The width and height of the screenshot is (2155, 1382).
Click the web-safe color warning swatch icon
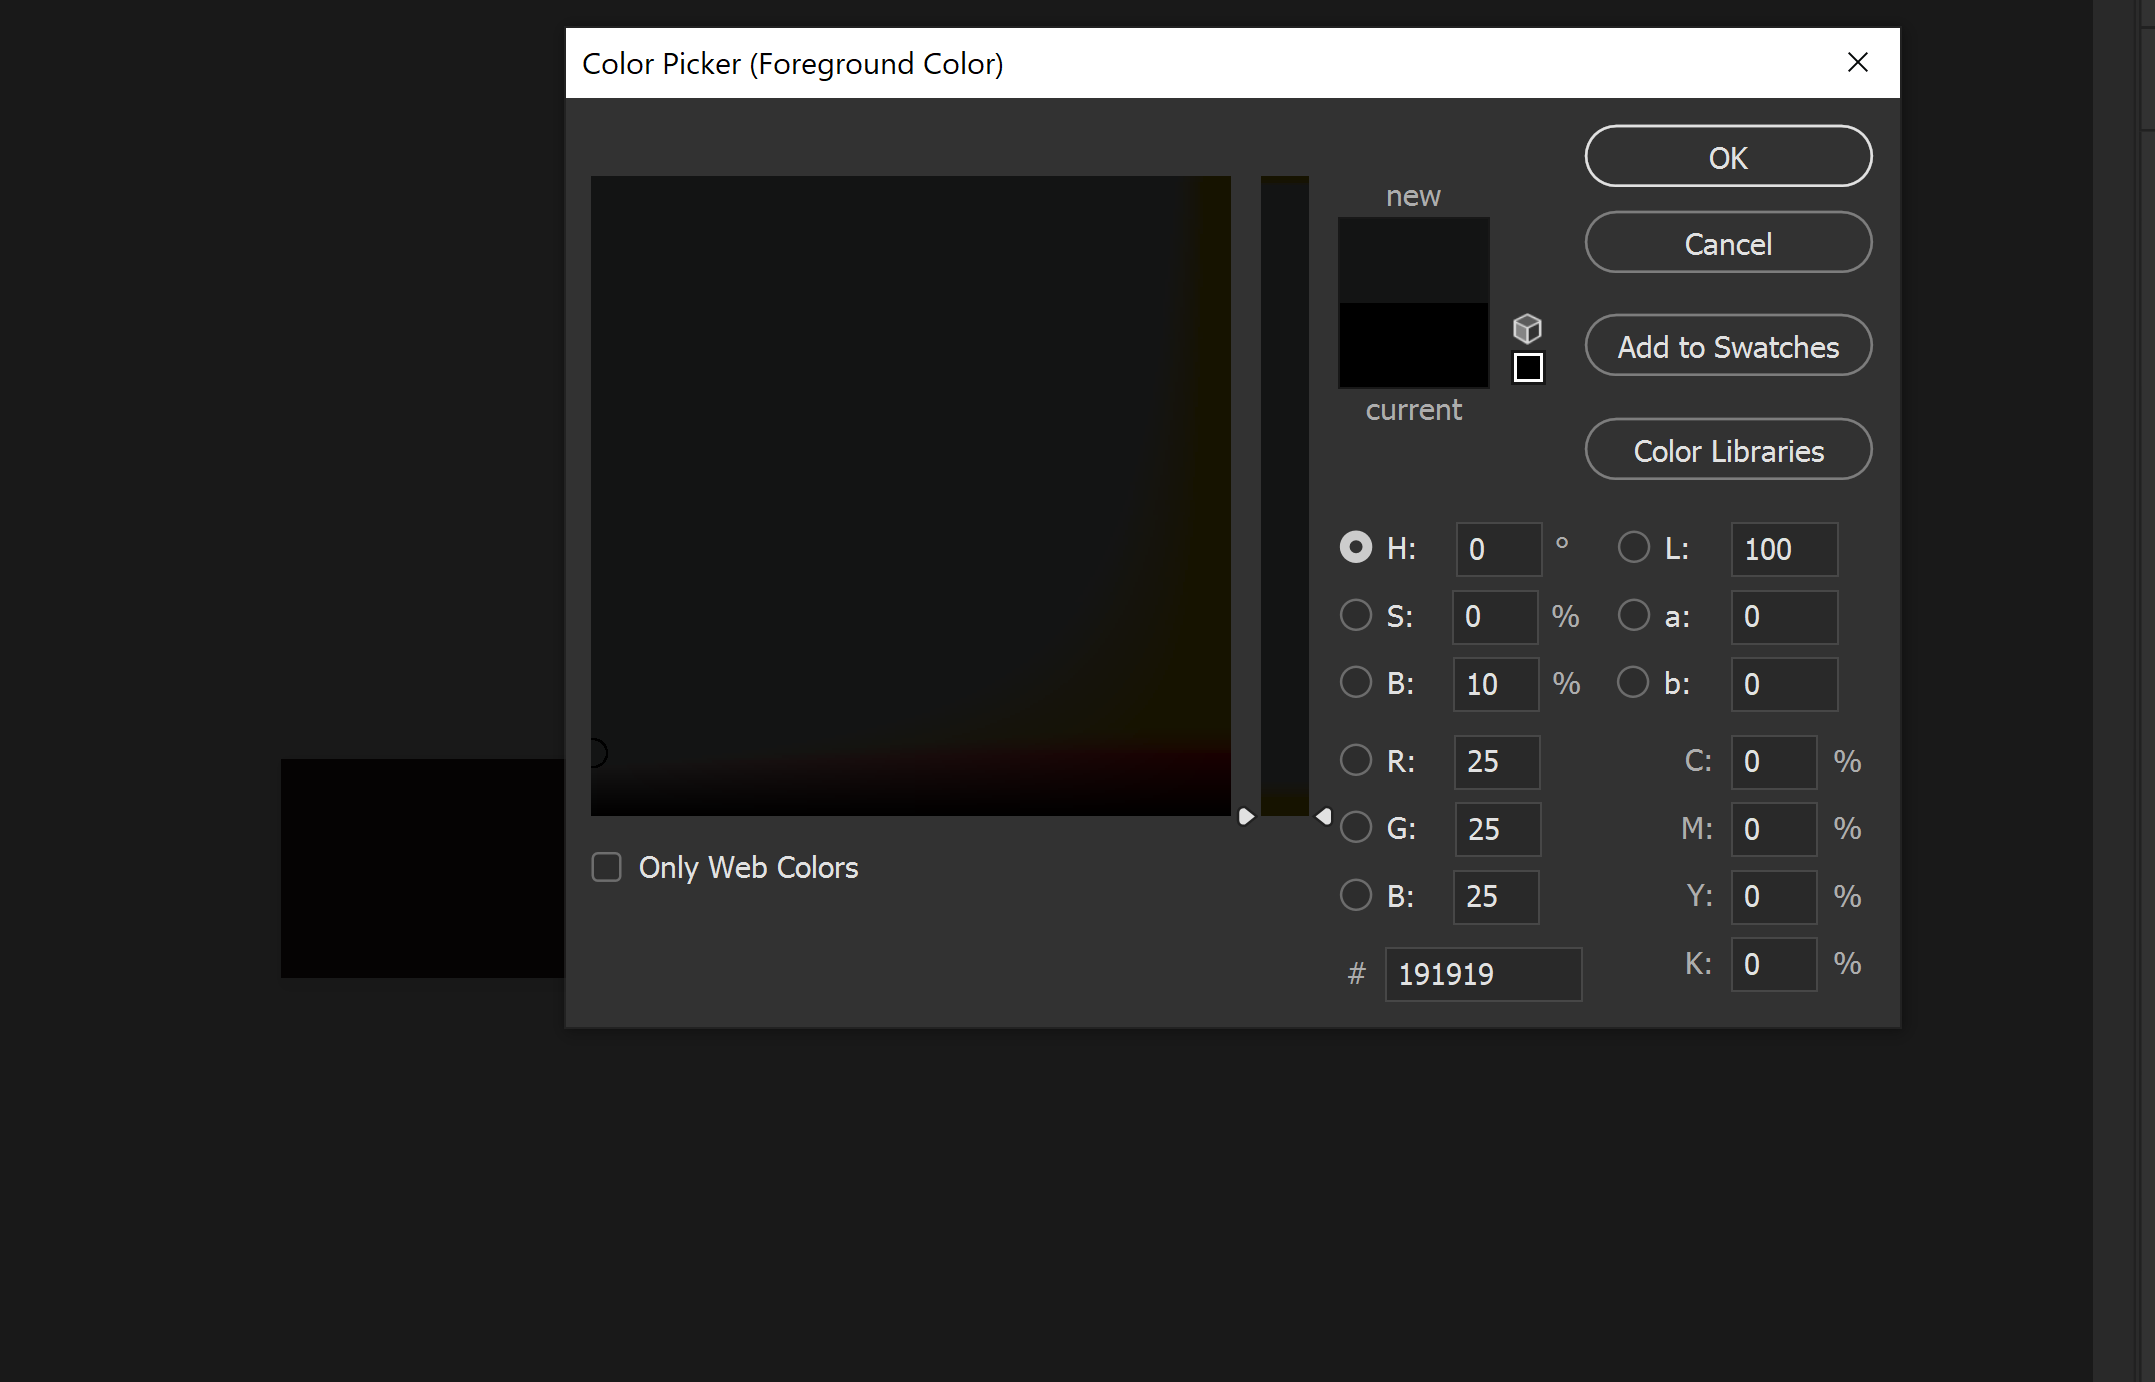(1528, 367)
